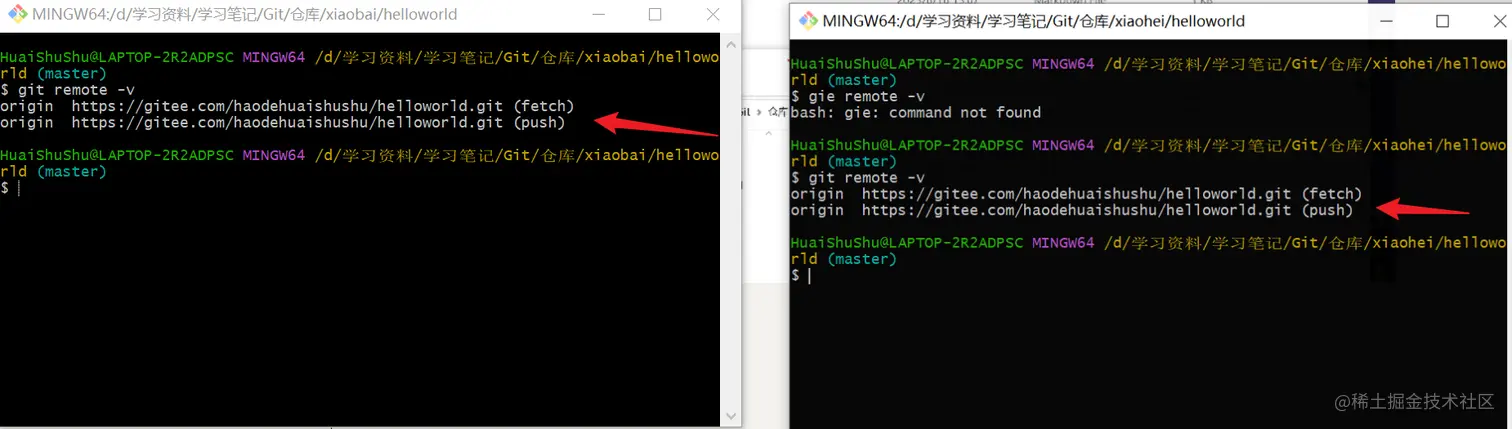The image size is (1512, 429).
Task: Click the origin (push) line in the xiaobai terminal
Action: point(283,122)
